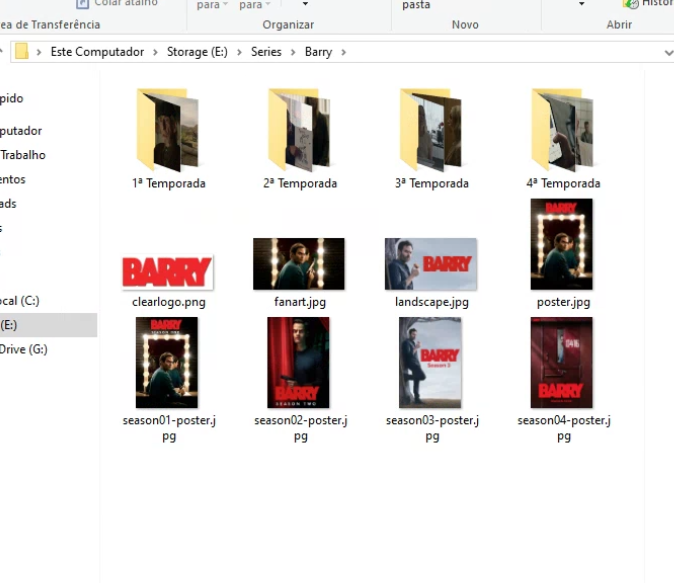
Task: Open the address bar history dropdown
Action: (x=668, y=52)
